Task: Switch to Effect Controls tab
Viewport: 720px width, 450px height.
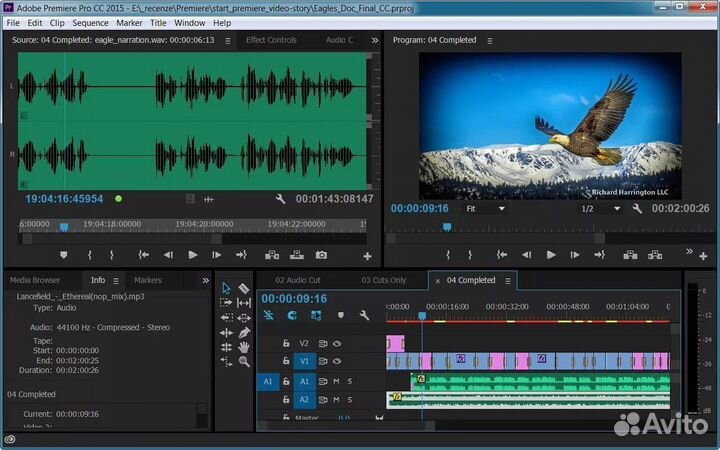Action: click(271, 40)
